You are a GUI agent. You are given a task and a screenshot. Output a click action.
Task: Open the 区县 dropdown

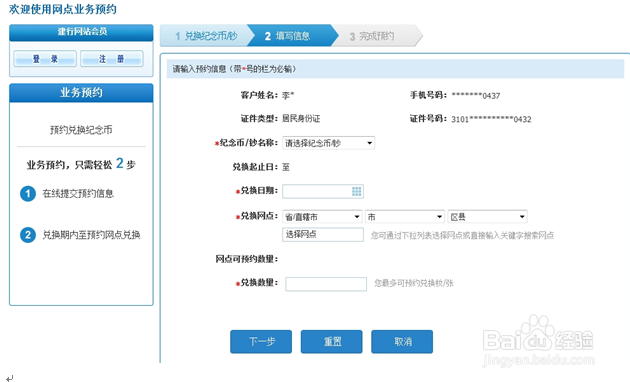pos(487,217)
